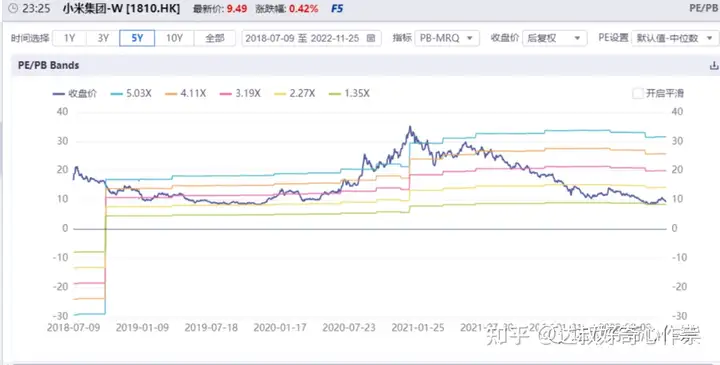This screenshot has width=720, height=365.
Task: Toggle the 2.27X legend series
Action: (x=295, y=93)
